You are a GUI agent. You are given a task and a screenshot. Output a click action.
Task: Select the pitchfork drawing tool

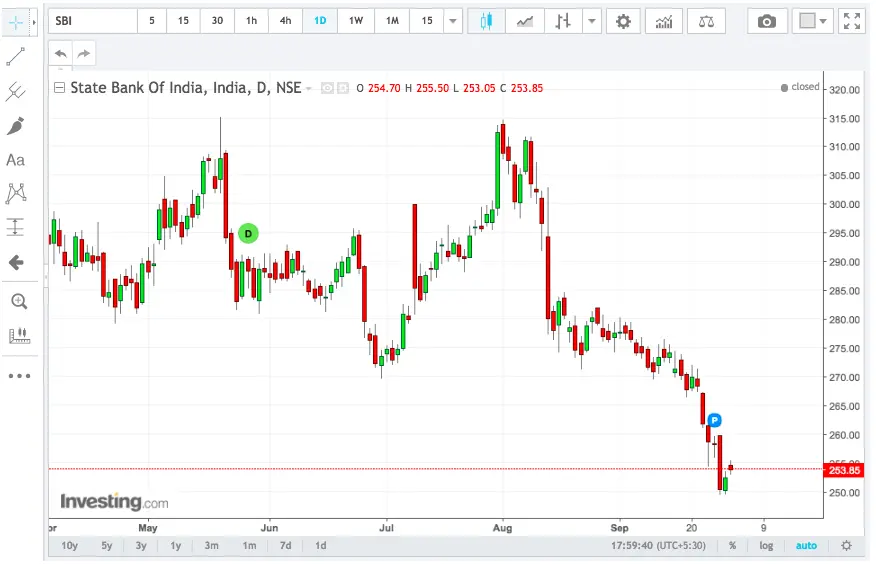[16, 92]
